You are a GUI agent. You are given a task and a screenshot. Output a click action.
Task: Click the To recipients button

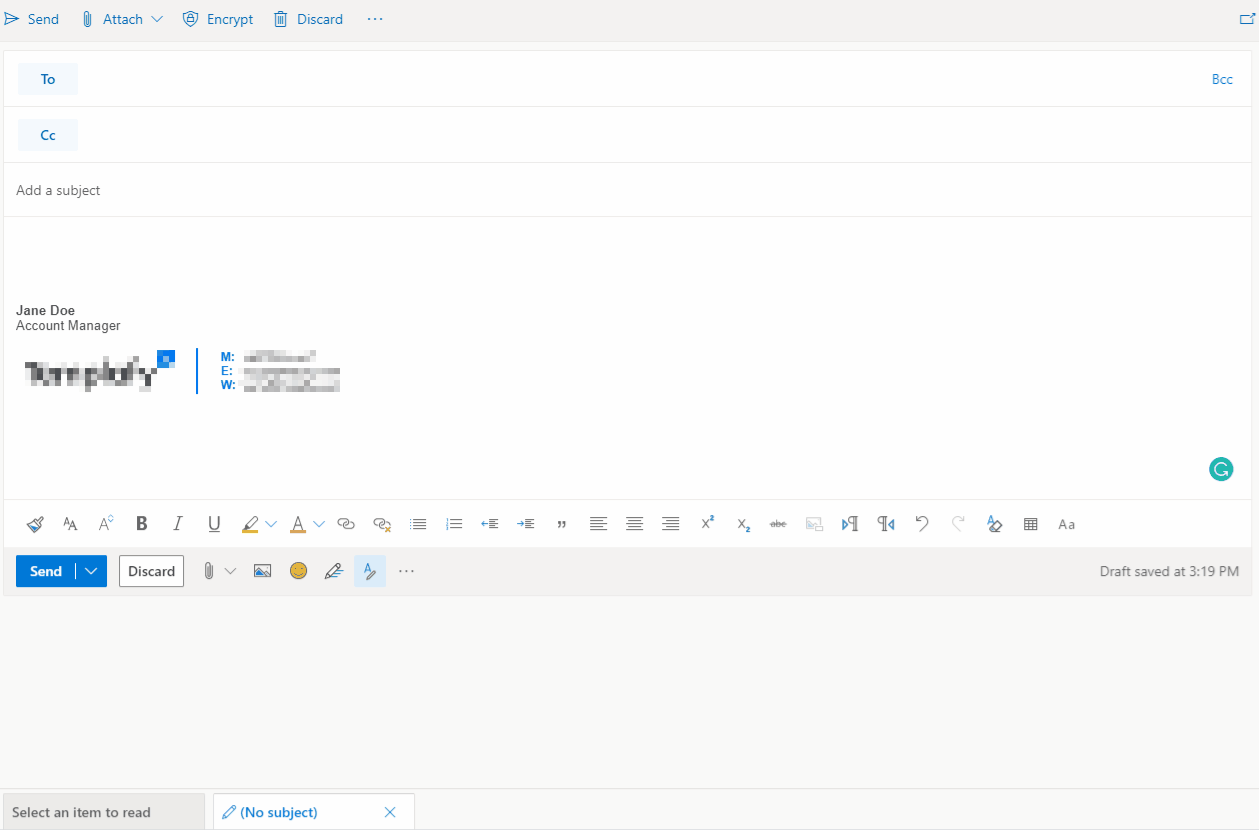click(x=48, y=79)
